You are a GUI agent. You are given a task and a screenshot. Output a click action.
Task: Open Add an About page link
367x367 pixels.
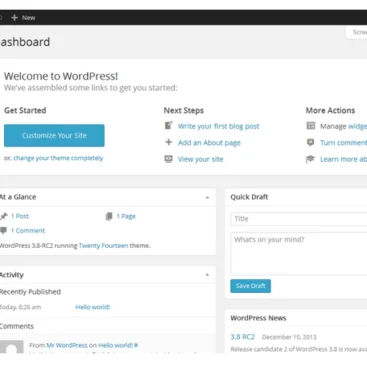pyautogui.click(x=209, y=143)
